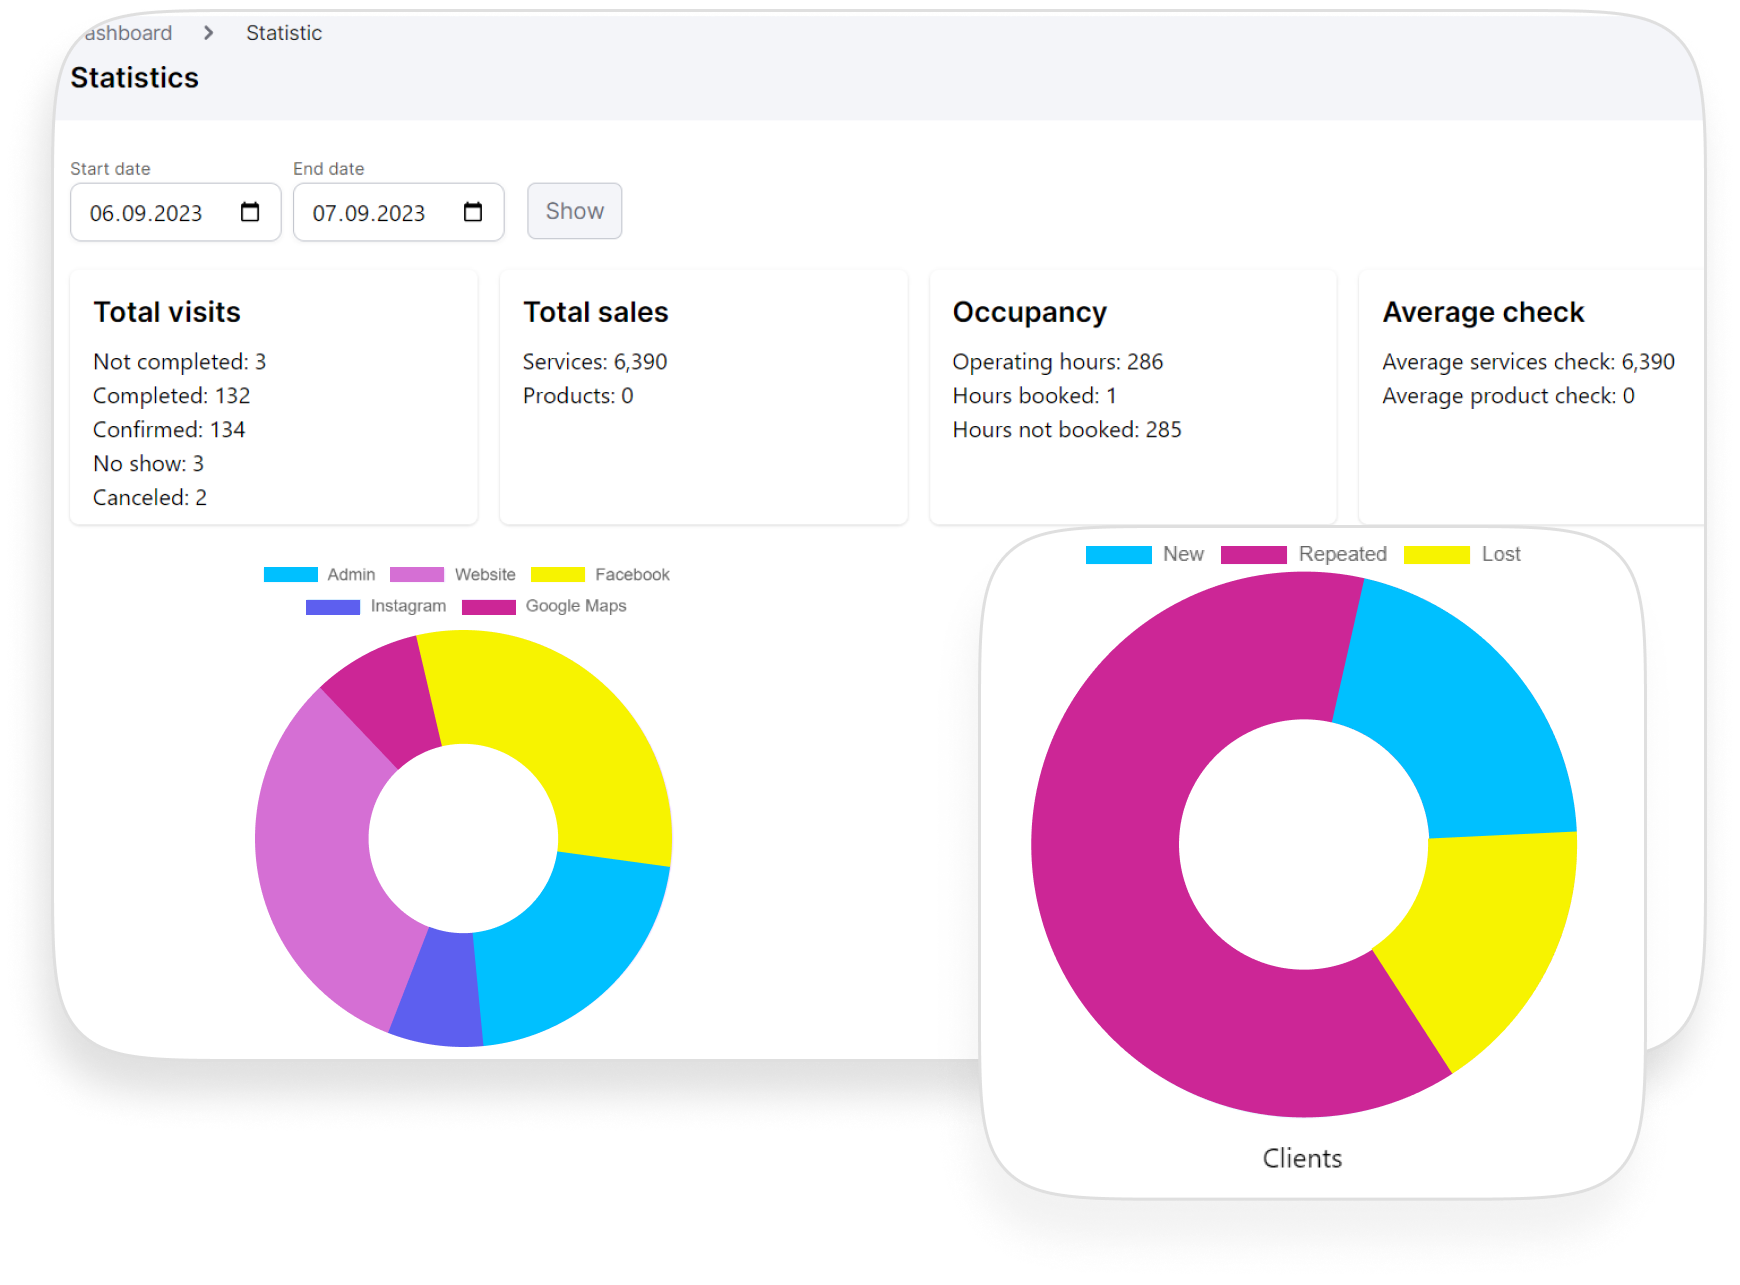Hide the Repeated clients legend entry
The image size is (1740, 1285).
1303,554
